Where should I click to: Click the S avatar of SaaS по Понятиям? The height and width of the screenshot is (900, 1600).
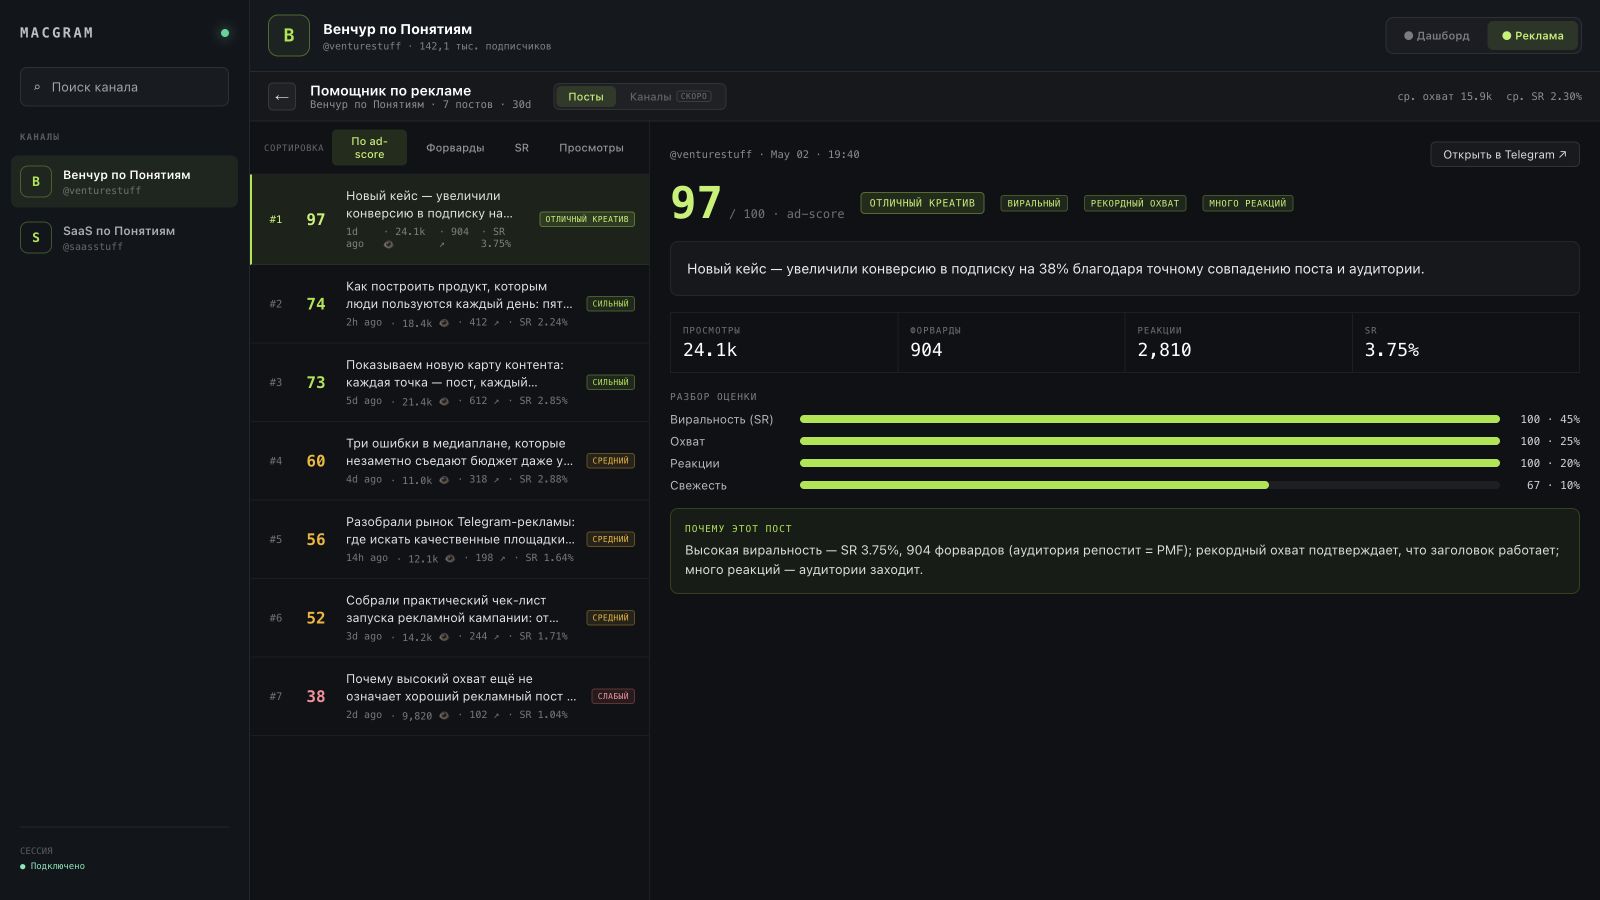click(36, 238)
